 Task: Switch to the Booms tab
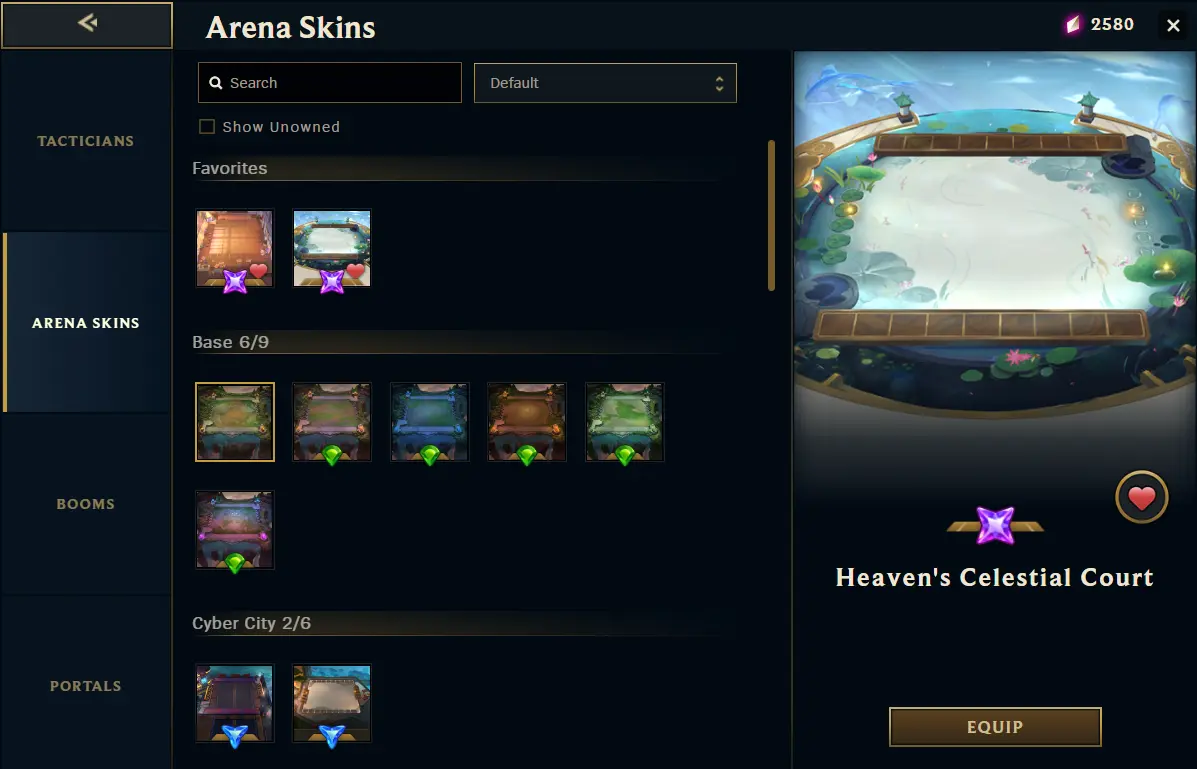[x=86, y=504]
